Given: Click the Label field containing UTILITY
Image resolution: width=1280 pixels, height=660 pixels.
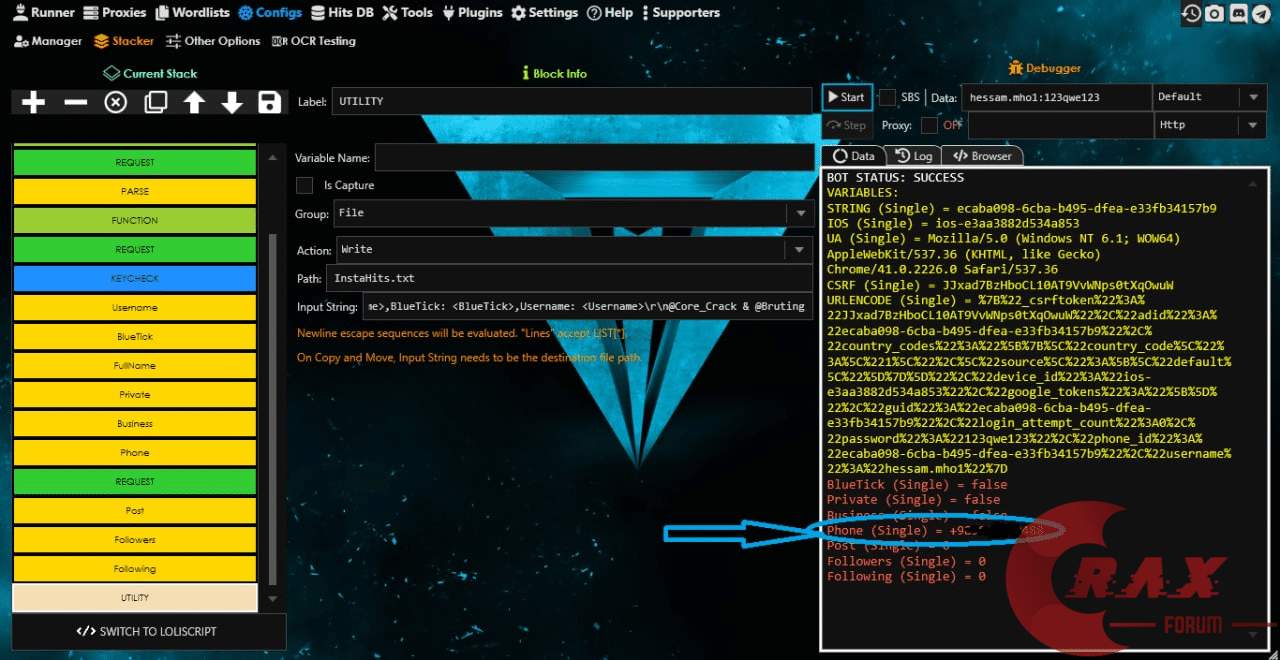Looking at the screenshot, I should click(571, 101).
